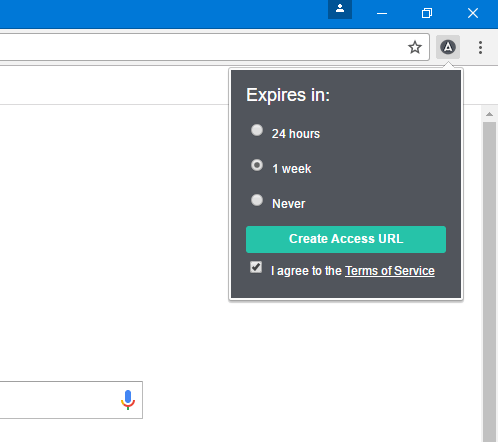The image size is (498, 442).
Task: Click the "Never" option label text
Action: pyautogui.click(x=289, y=204)
